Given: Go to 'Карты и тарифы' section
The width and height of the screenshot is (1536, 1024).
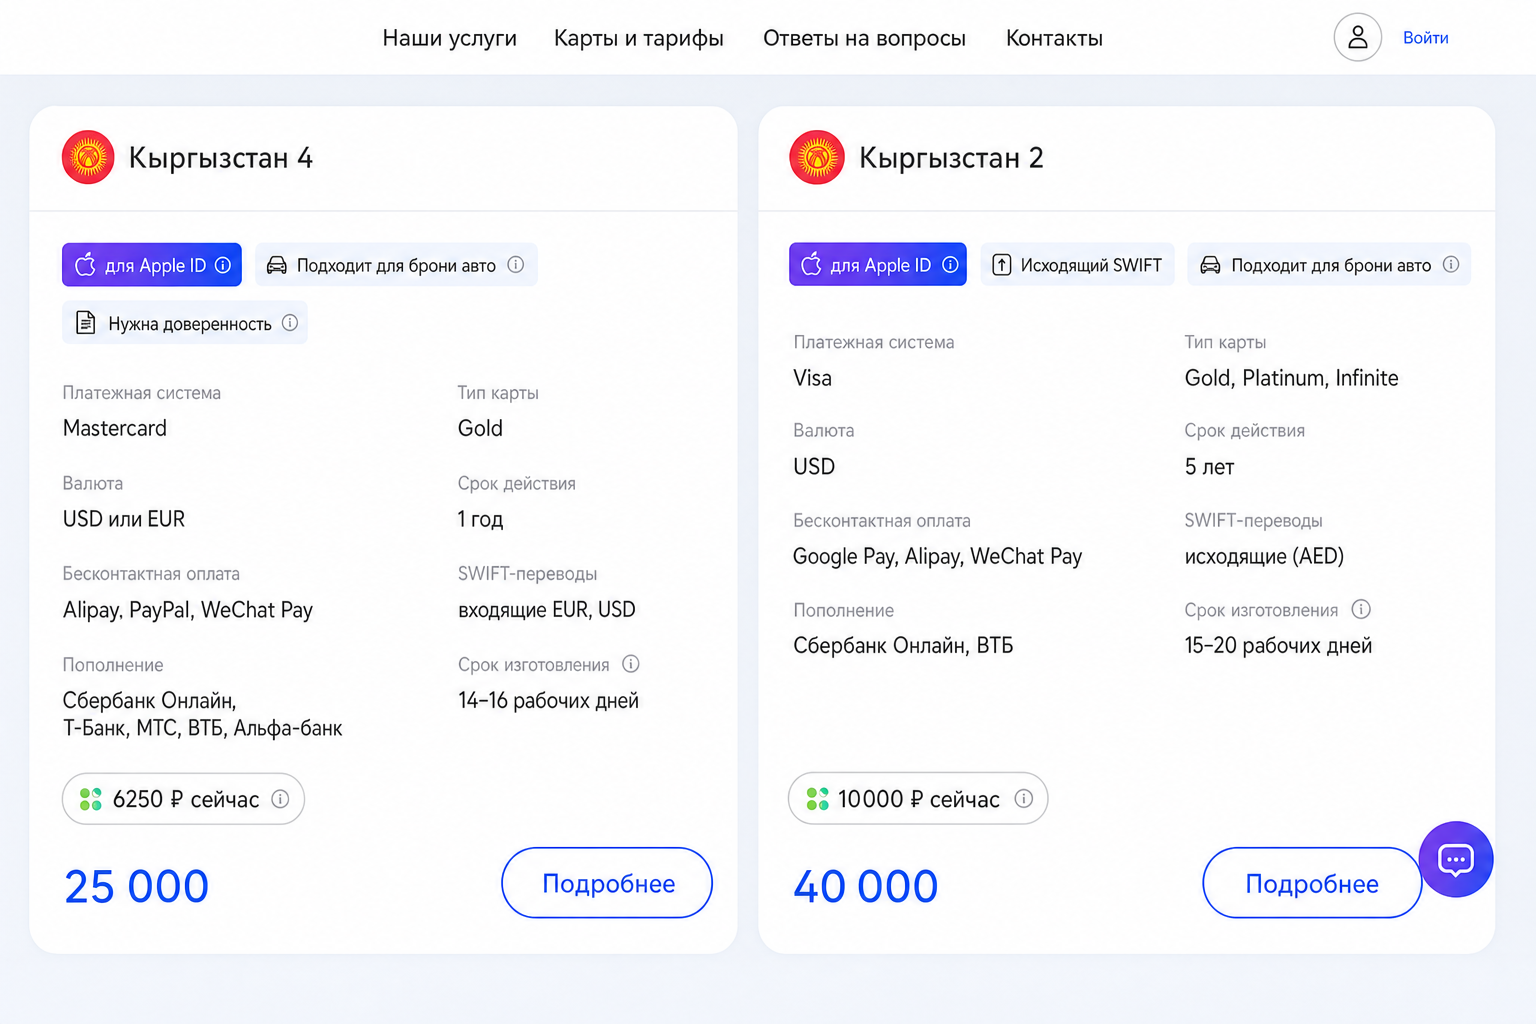Looking at the screenshot, I should coord(639,38).
